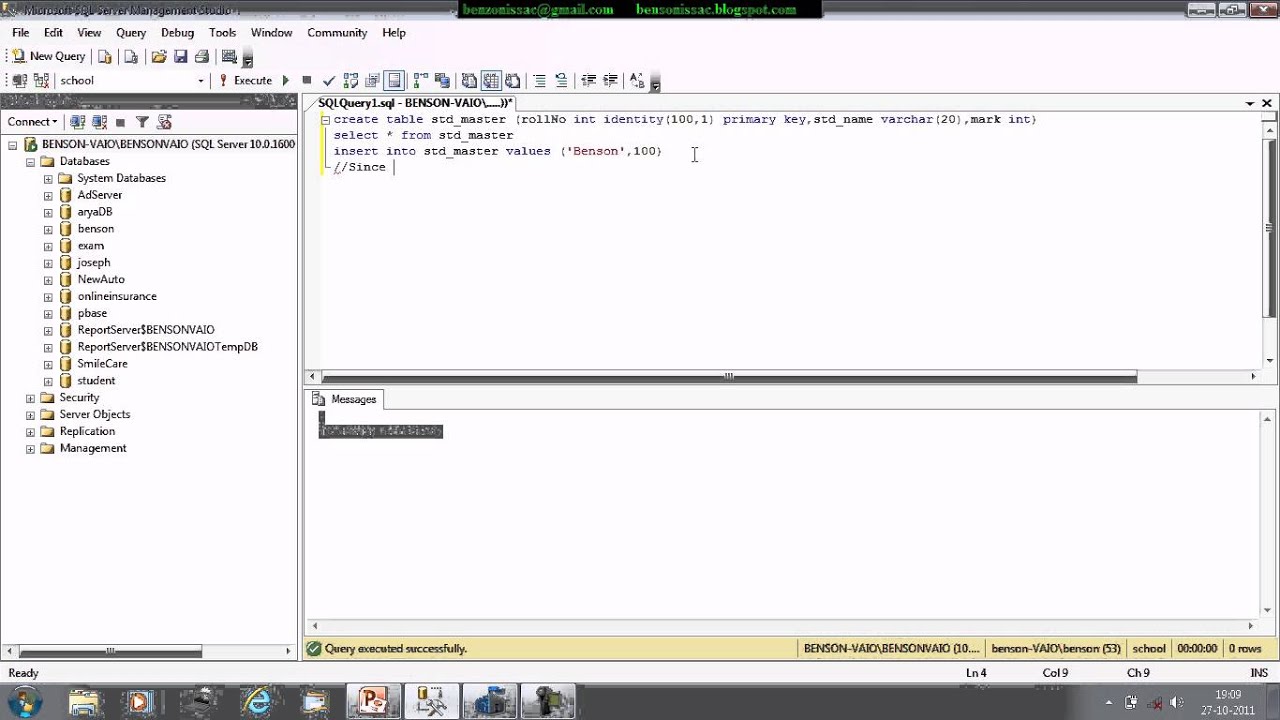This screenshot has height=720, width=1280.
Task: Select the SmileCare database
Action: 102,364
